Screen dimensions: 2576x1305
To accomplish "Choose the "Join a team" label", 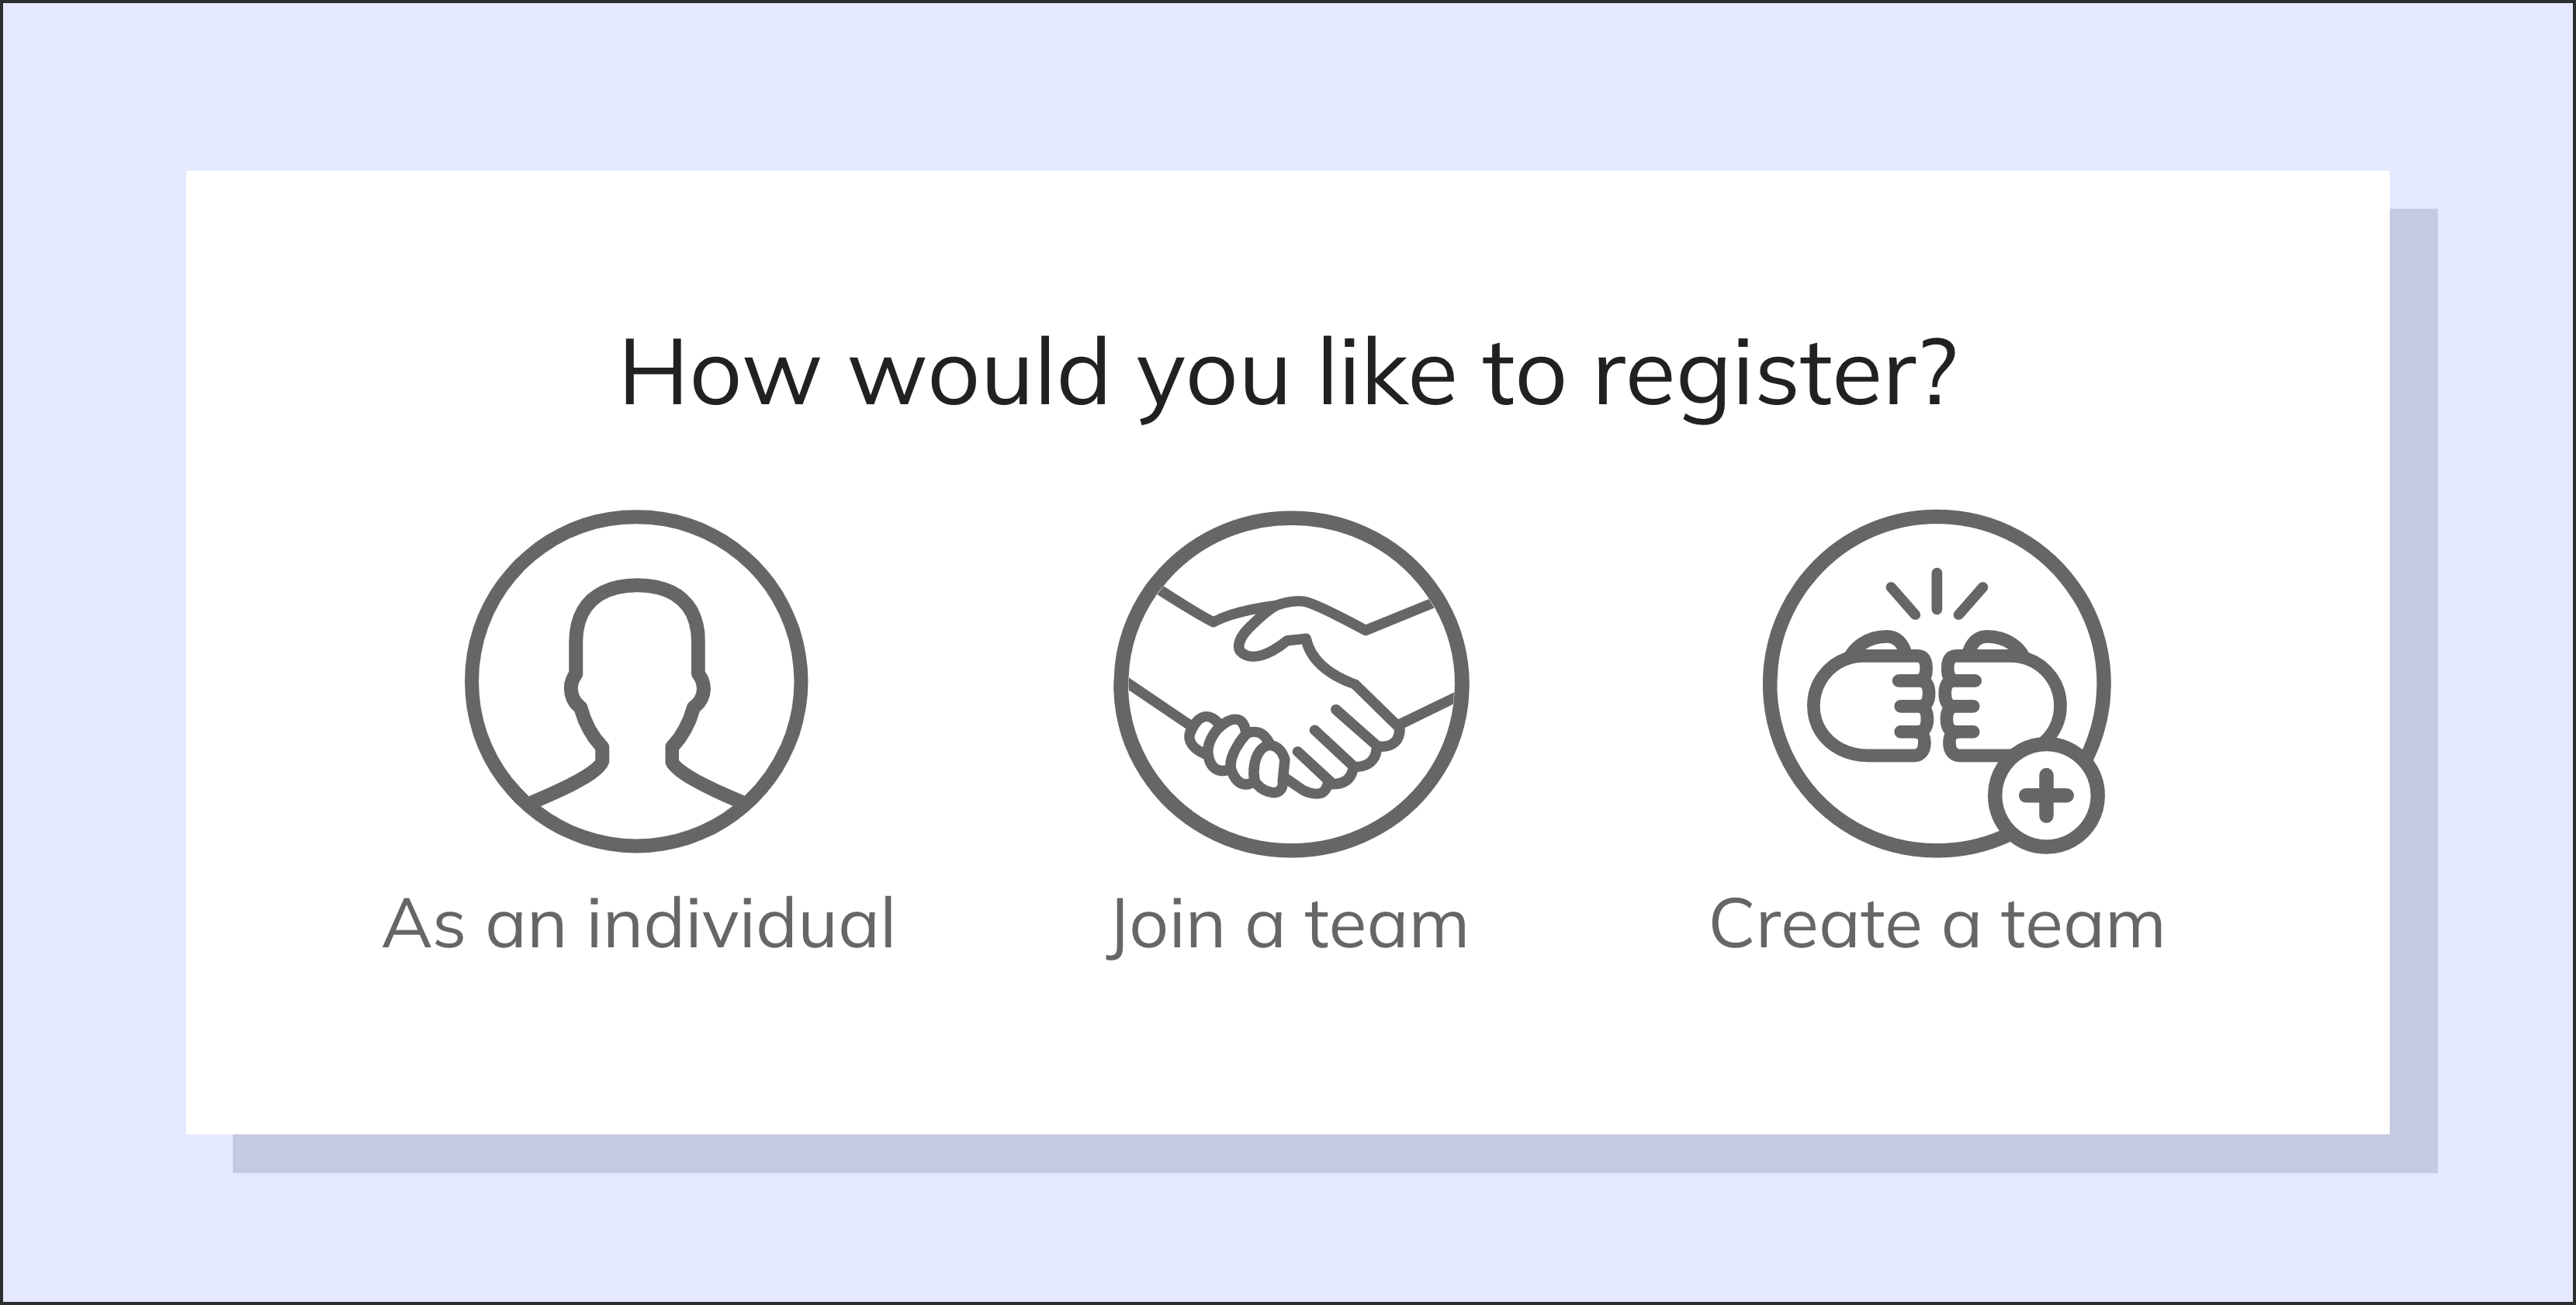I will 1288,926.
